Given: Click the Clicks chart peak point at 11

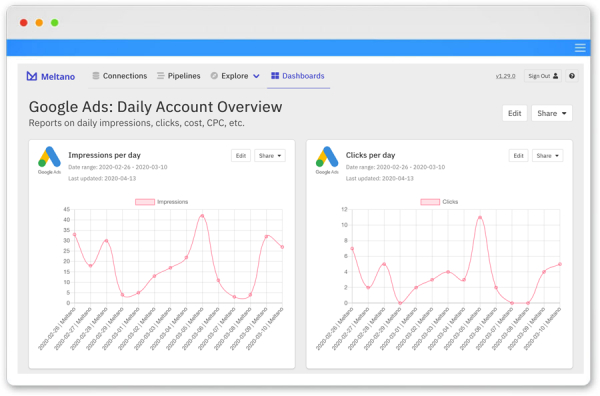Looking at the screenshot, I should tap(480, 217).
